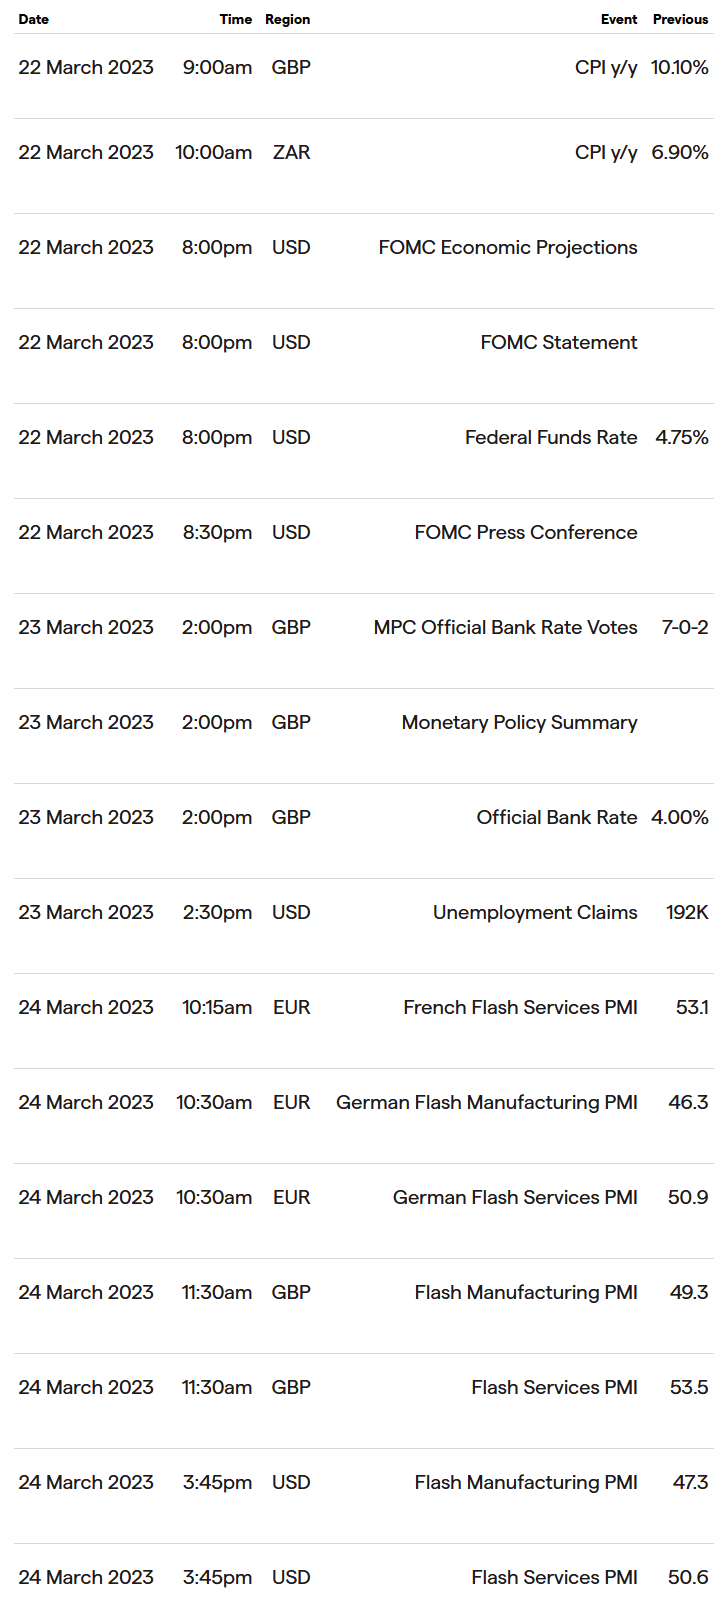Click the Unemployment Claims event
724x1620 pixels.
coord(535,912)
